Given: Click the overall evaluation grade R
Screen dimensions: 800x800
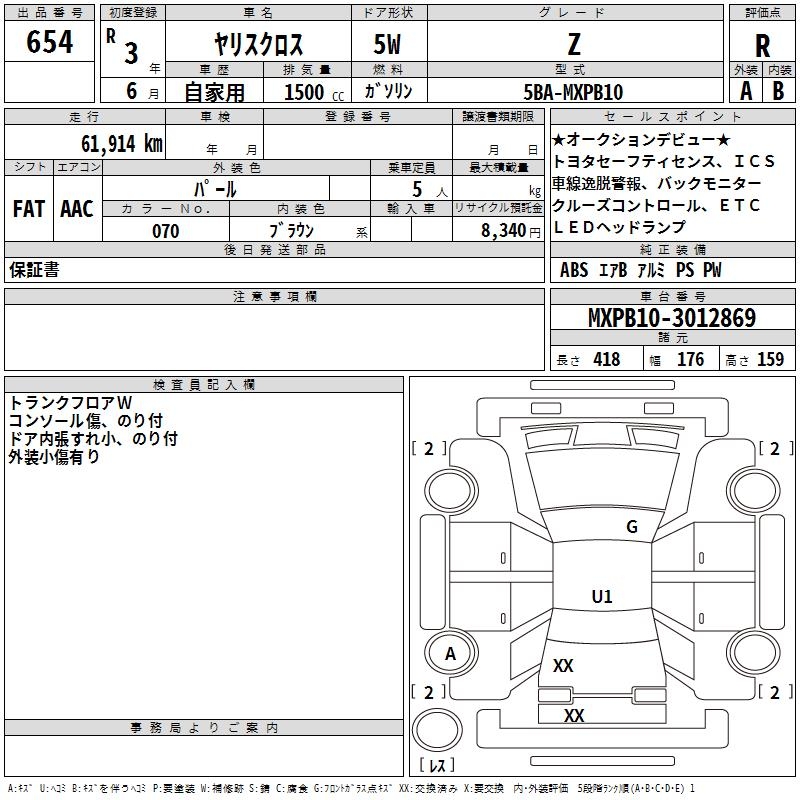Looking at the screenshot, I should (x=762, y=46).
